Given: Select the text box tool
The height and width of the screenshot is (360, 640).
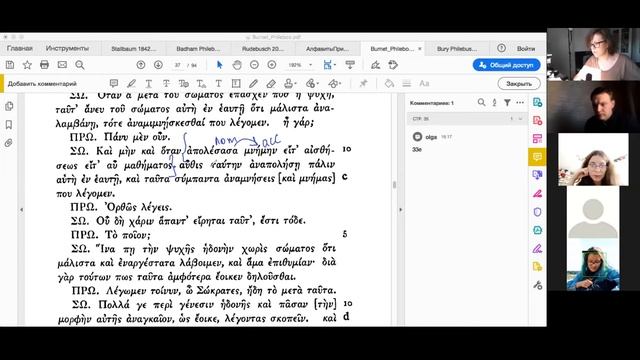Looking at the screenshot, I should (x=236, y=84).
